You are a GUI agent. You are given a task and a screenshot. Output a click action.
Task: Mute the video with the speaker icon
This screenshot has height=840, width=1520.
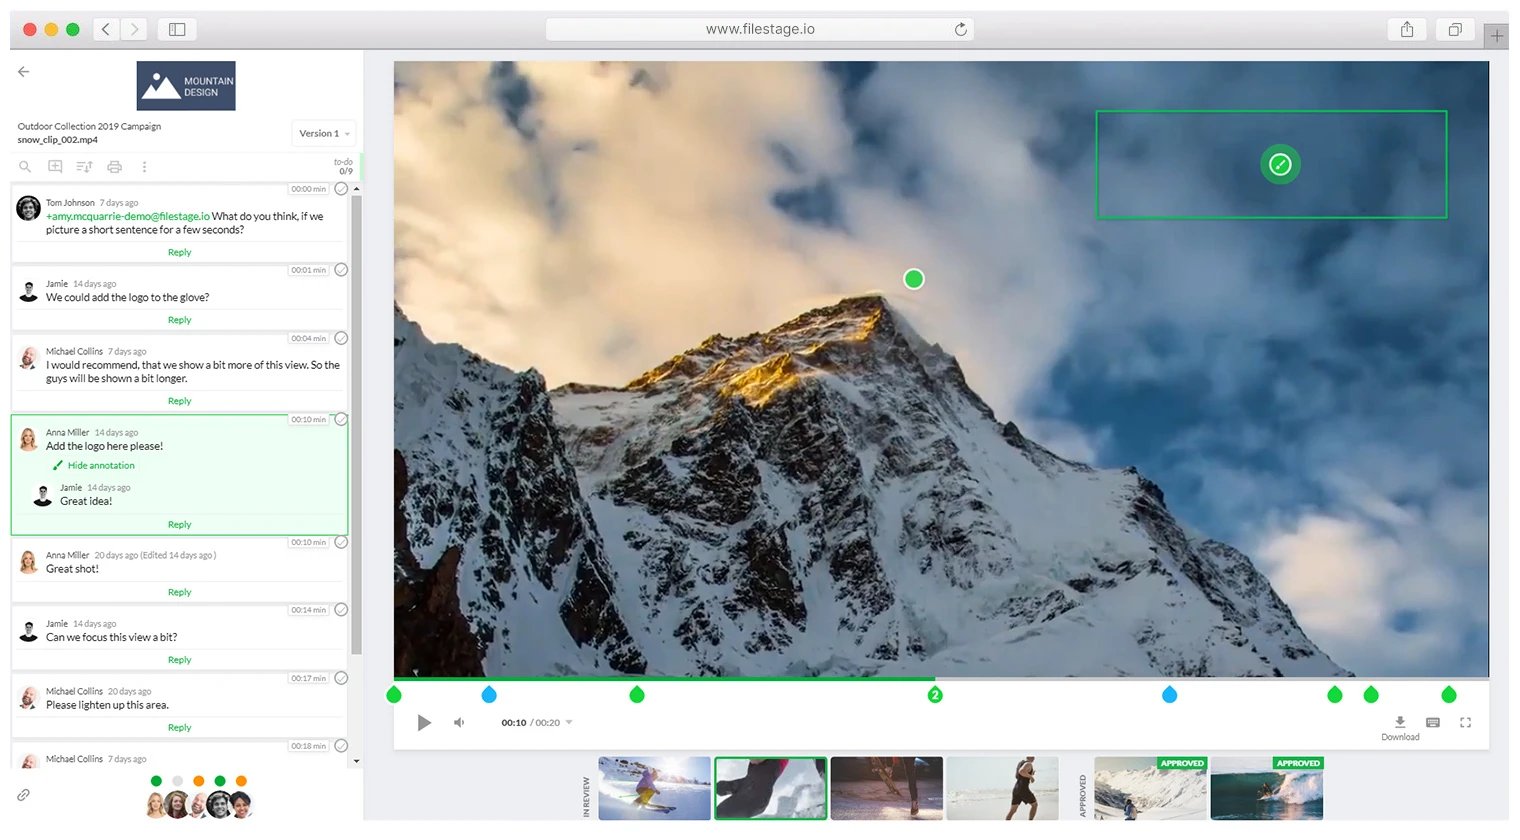[459, 723]
